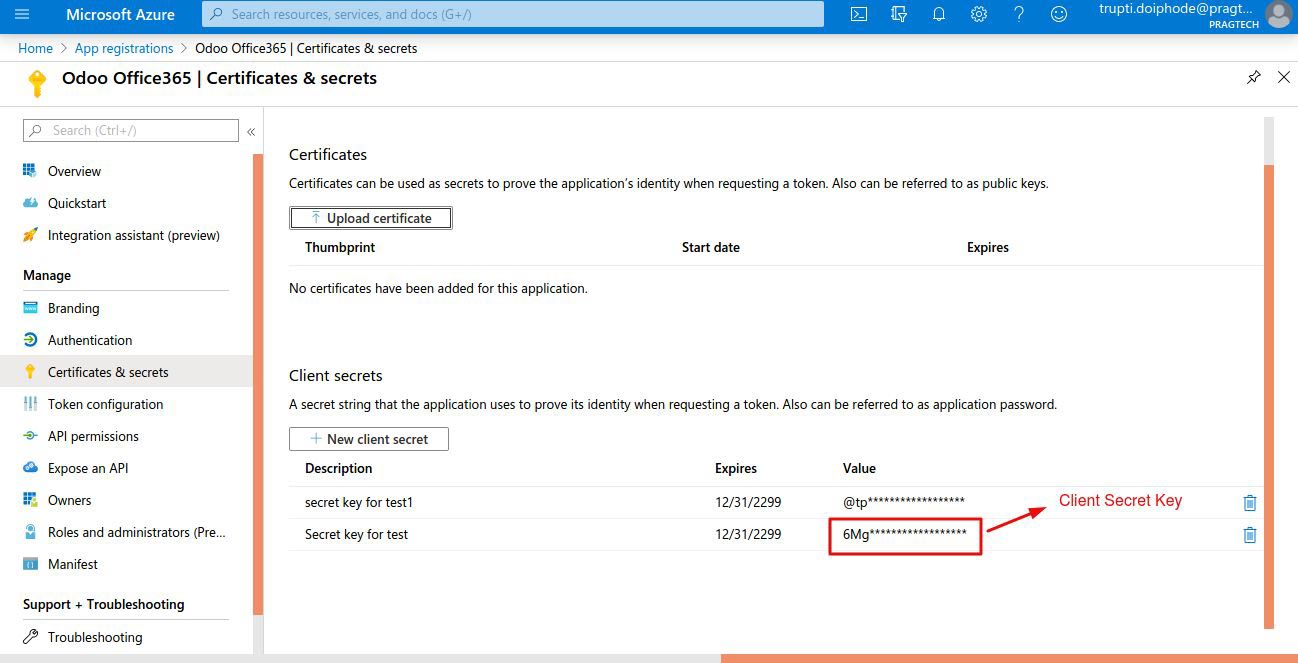The width and height of the screenshot is (1298, 663).
Task: Select the 'secret key for test1' description
Action: tap(359, 502)
